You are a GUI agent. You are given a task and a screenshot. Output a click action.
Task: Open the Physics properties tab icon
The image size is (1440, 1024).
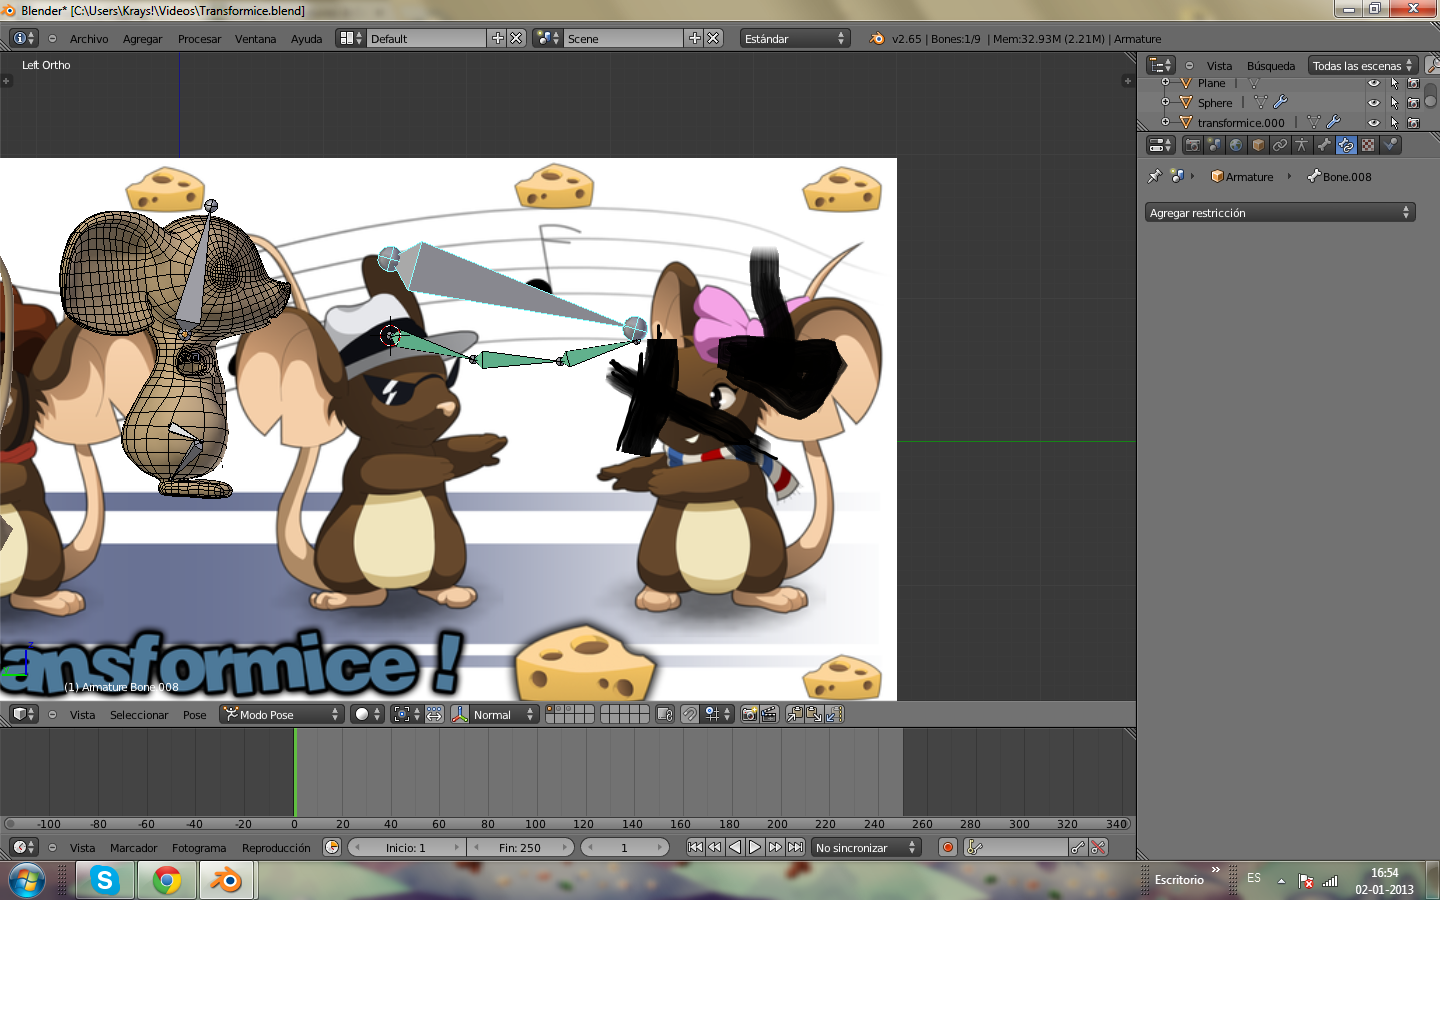(1390, 145)
